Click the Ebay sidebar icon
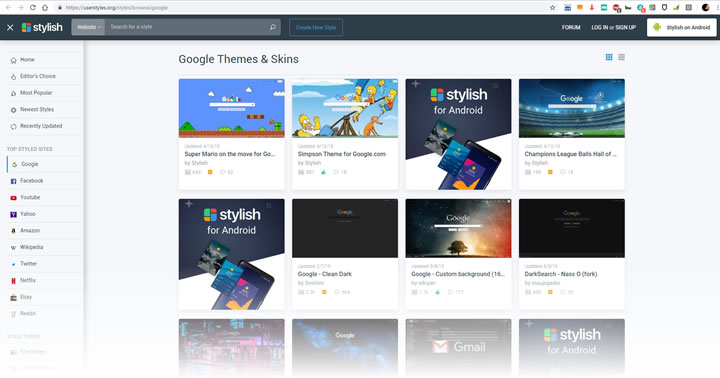 click(x=13, y=298)
